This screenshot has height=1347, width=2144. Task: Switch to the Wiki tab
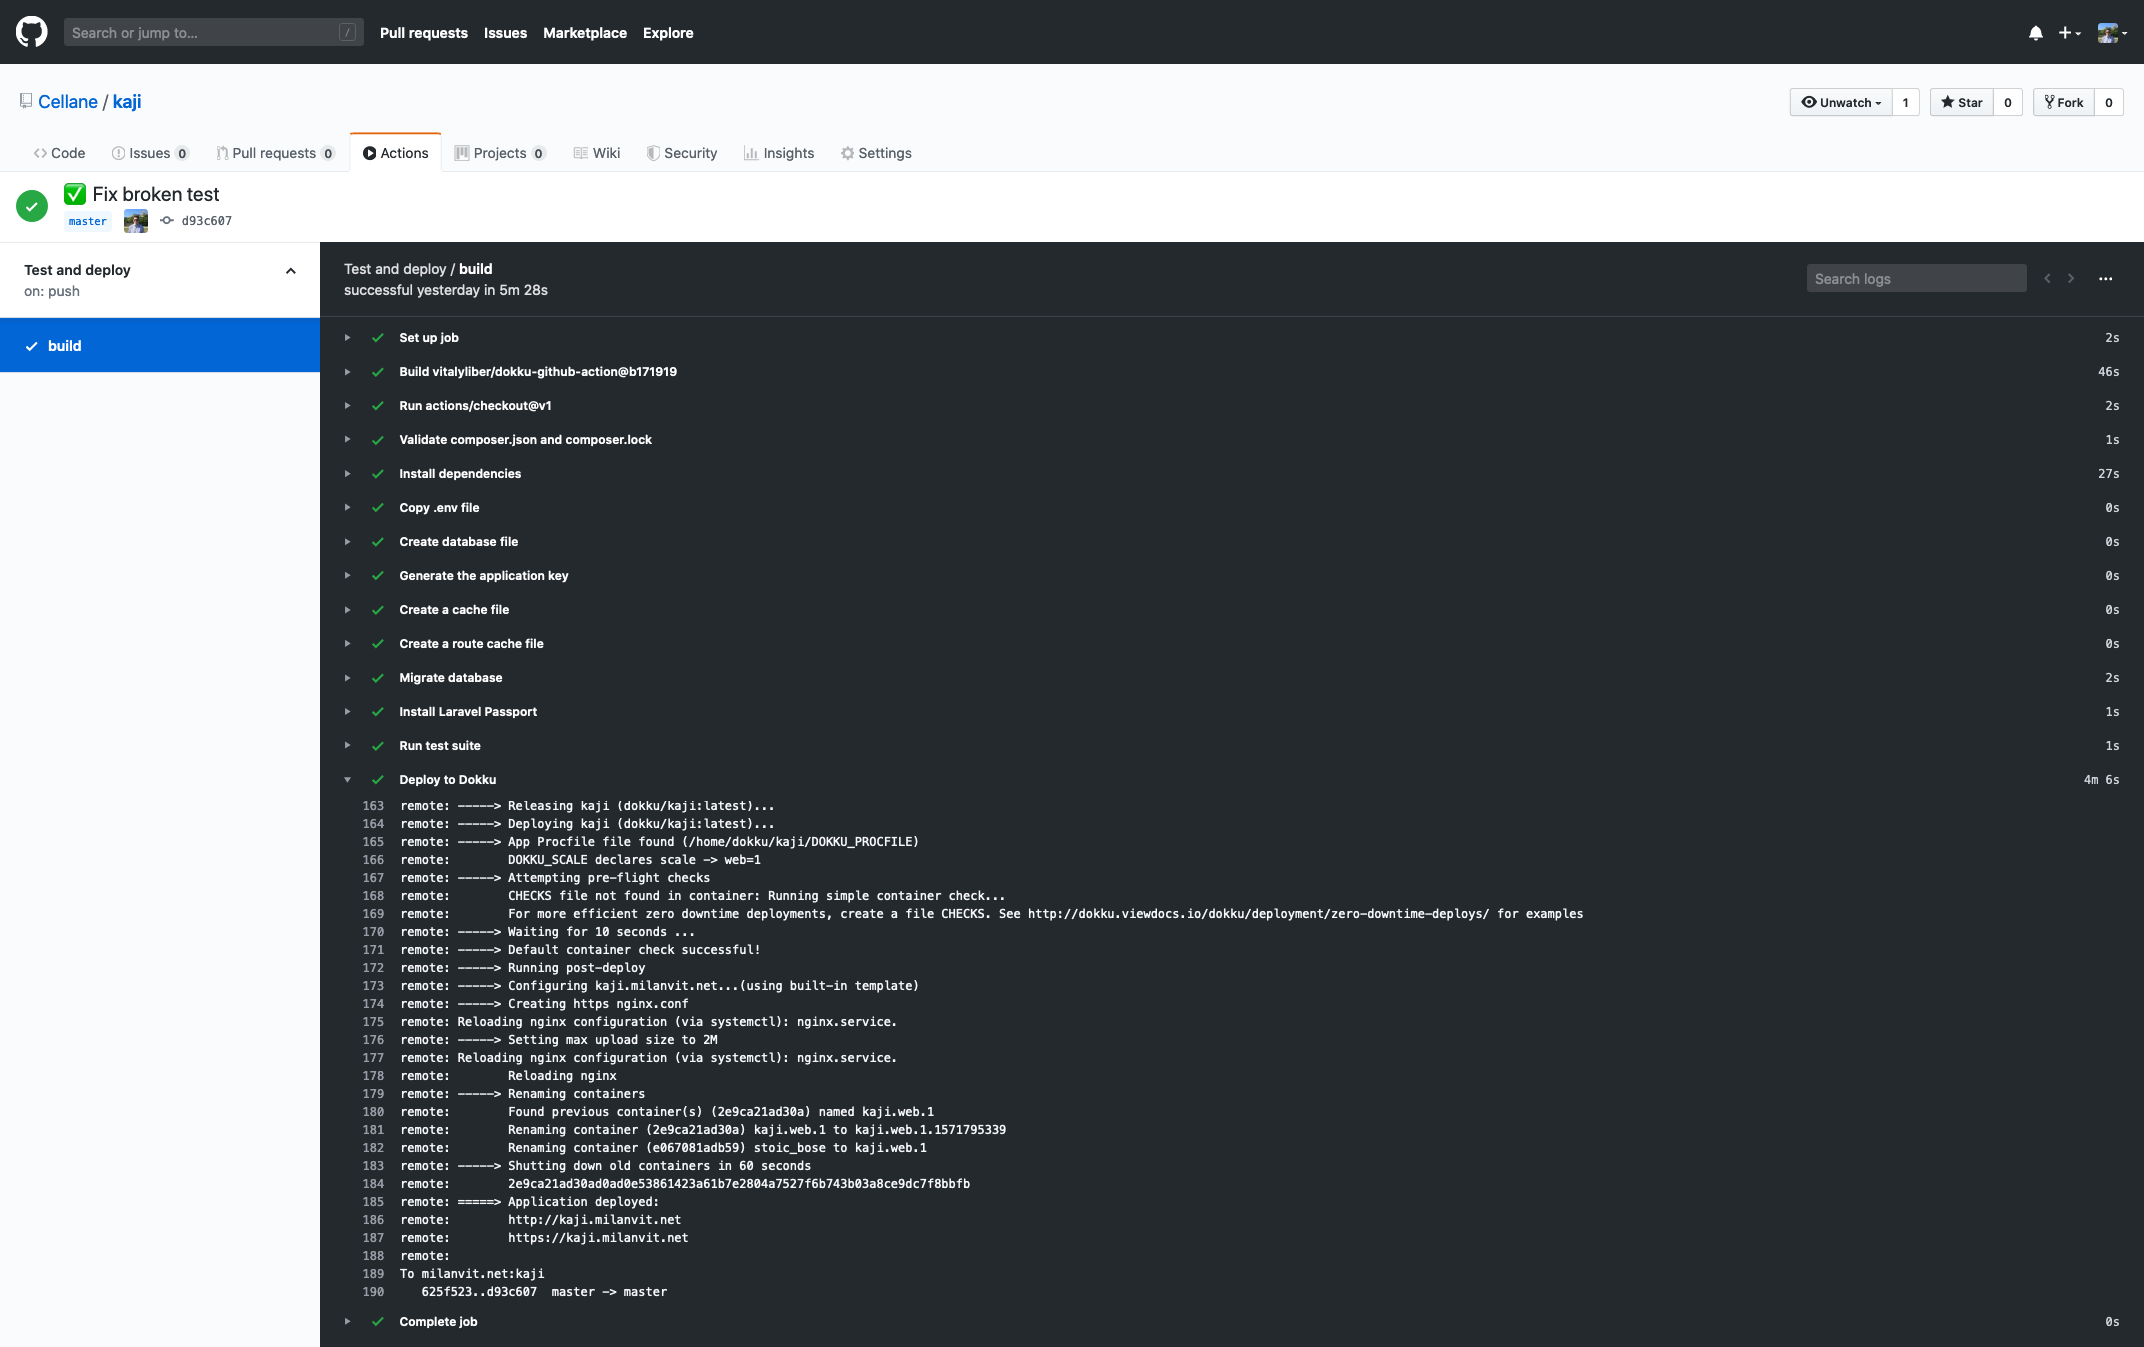click(x=597, y=153)
